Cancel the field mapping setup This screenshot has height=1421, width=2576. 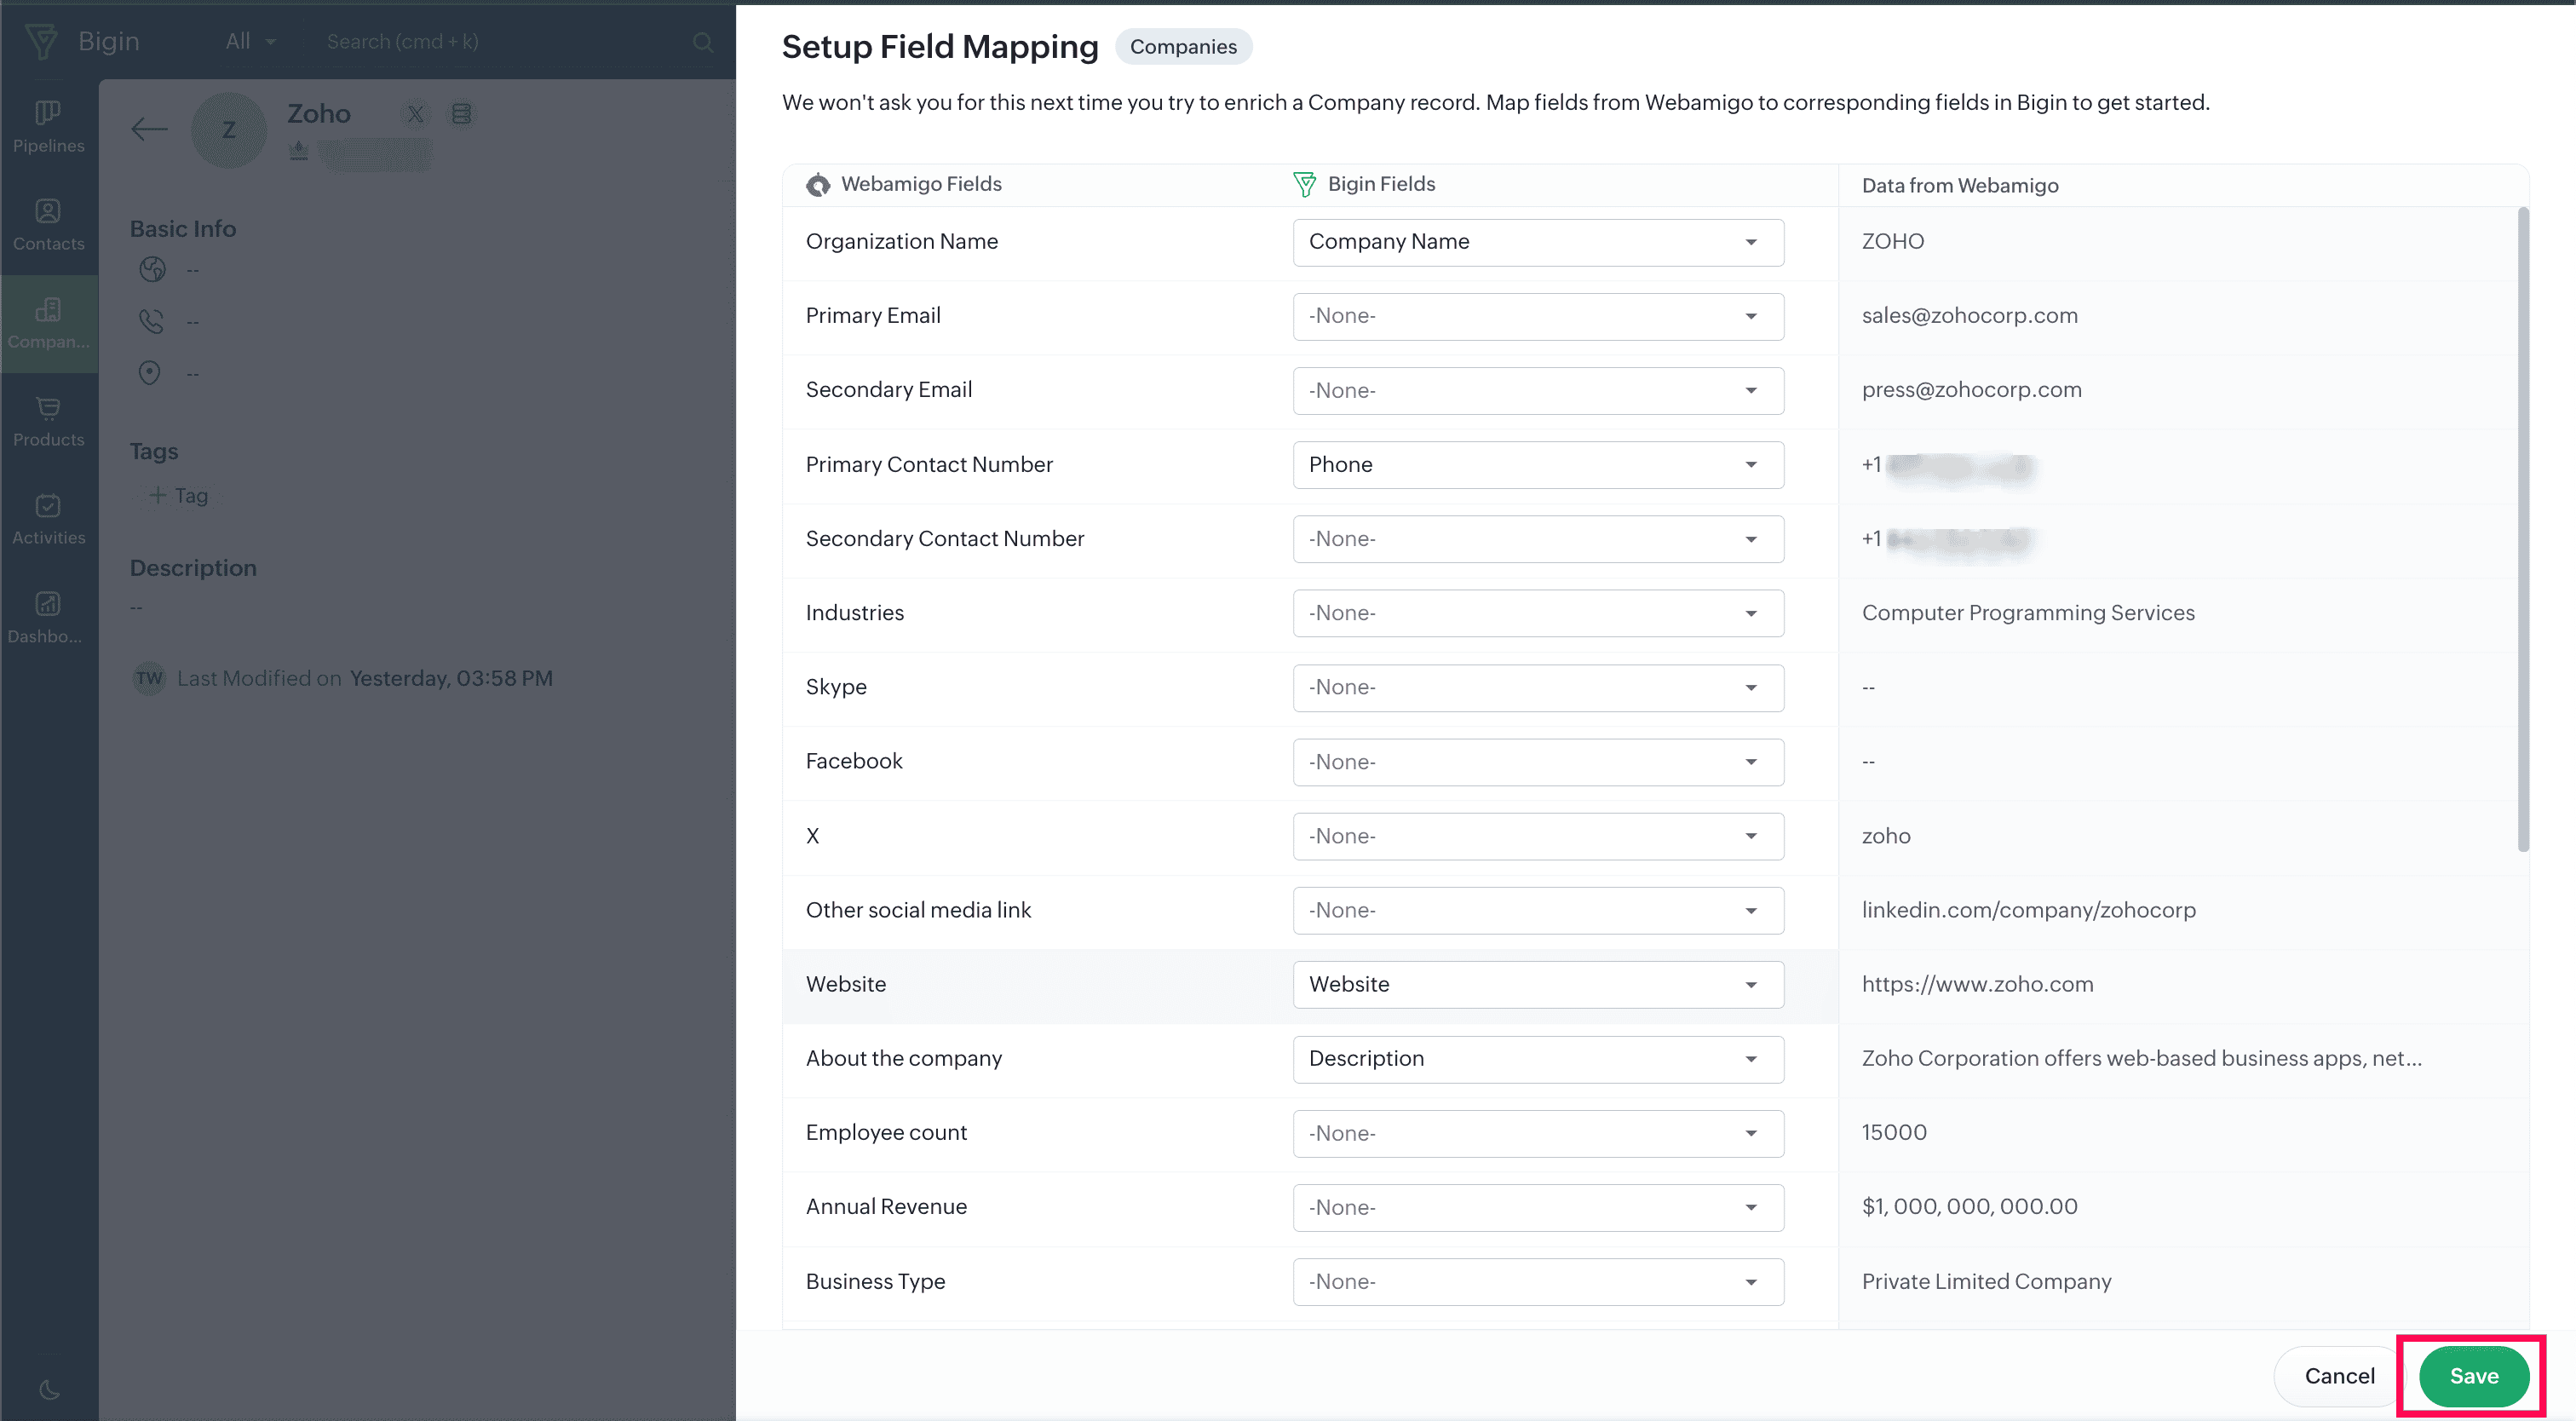point(2338,1376)
